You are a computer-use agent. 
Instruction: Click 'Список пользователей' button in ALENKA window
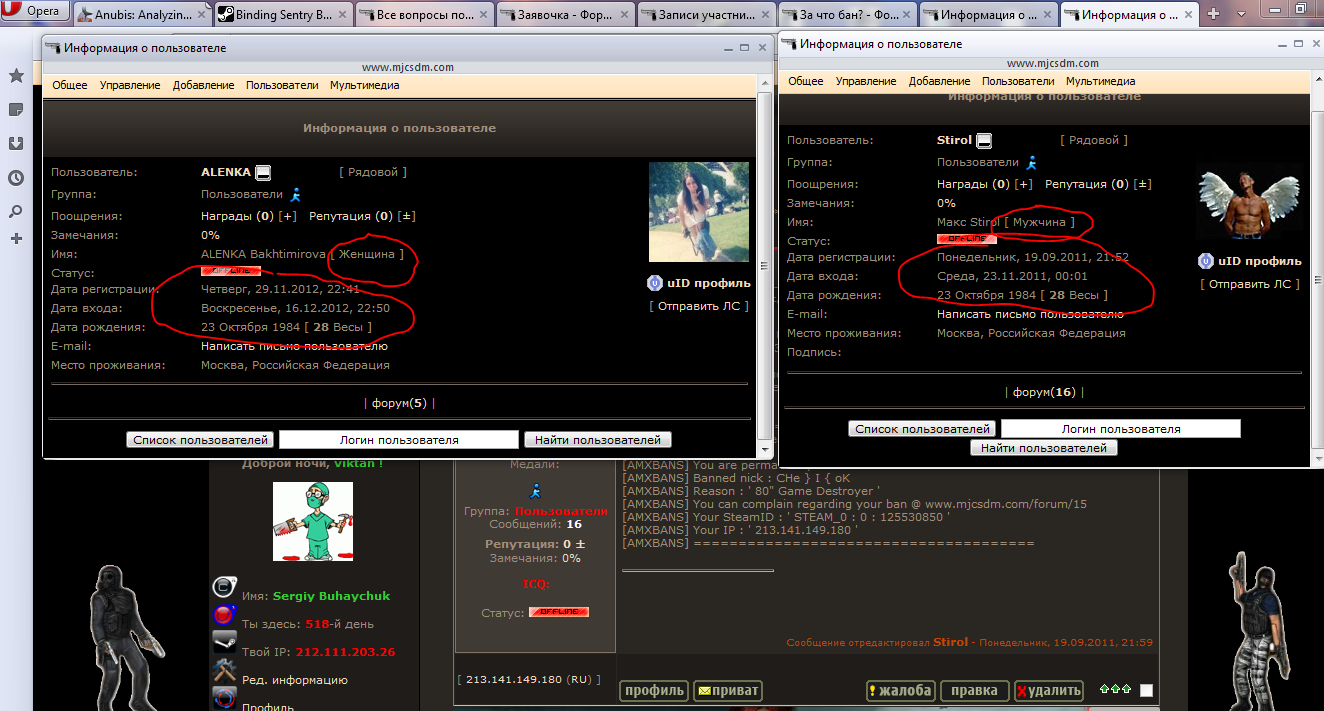201,440
